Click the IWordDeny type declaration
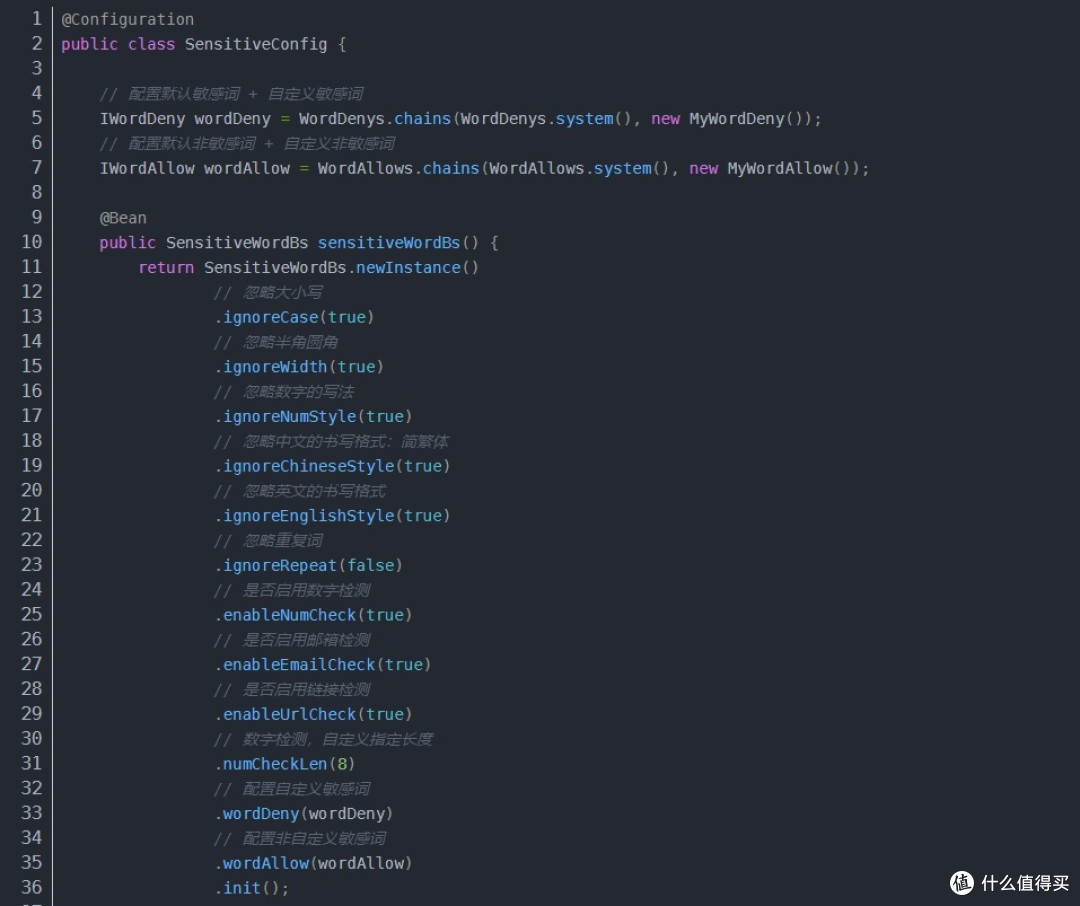The height and width of the screenshot is (906, 1080). coord(142,119)
